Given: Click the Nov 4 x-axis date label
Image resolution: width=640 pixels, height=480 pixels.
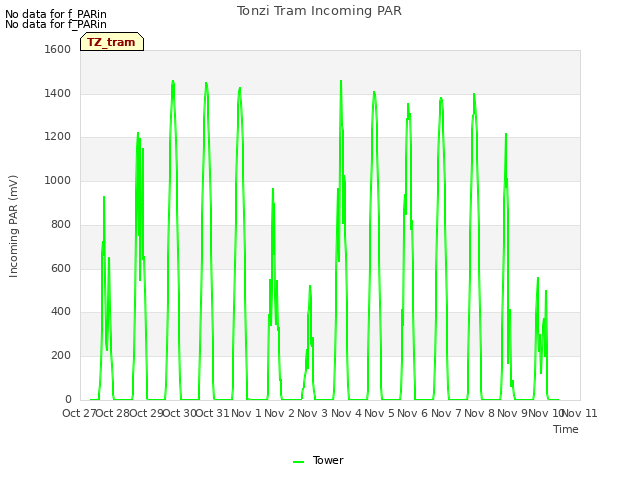Looking at the screenshot, I should pos(346,413).
